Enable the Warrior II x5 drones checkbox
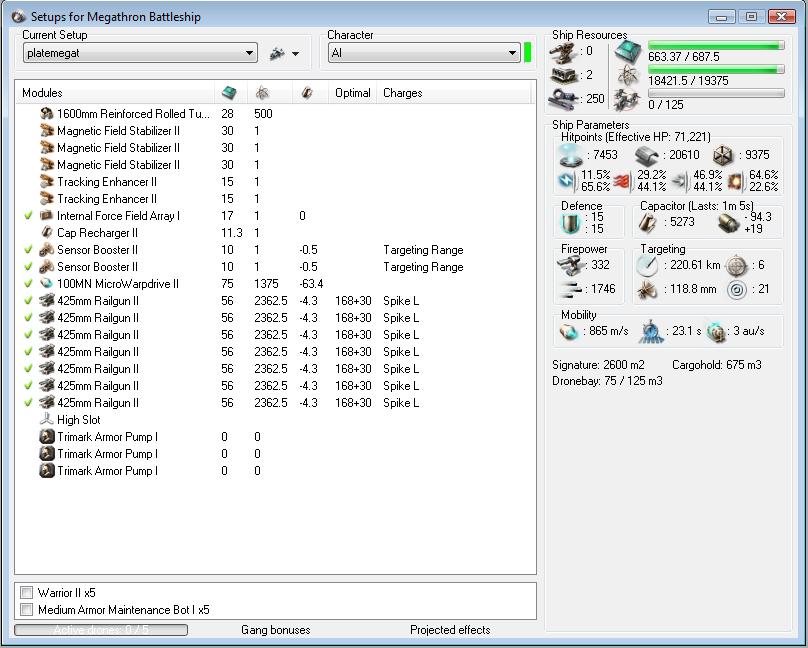Viewport: 808px width, 648px height. pyautogui.click(x=26, y=592)
